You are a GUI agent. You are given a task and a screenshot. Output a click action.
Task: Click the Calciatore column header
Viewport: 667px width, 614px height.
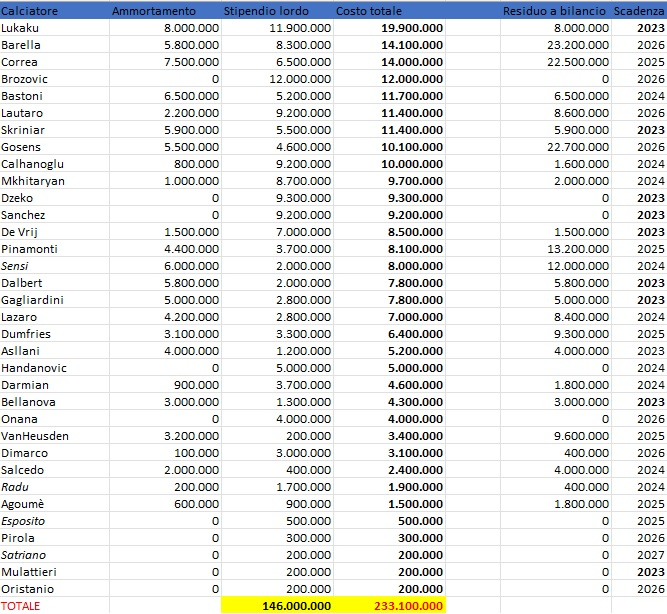click(x=30, y=11)
